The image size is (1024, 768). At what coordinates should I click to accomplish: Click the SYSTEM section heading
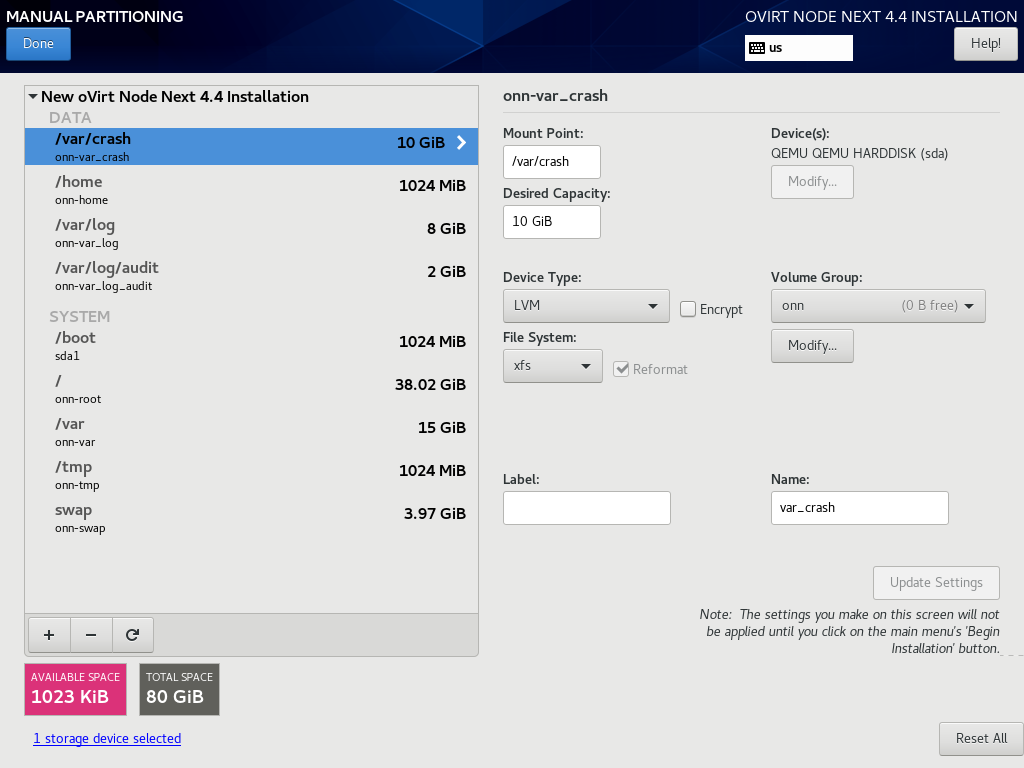[80, 317]
